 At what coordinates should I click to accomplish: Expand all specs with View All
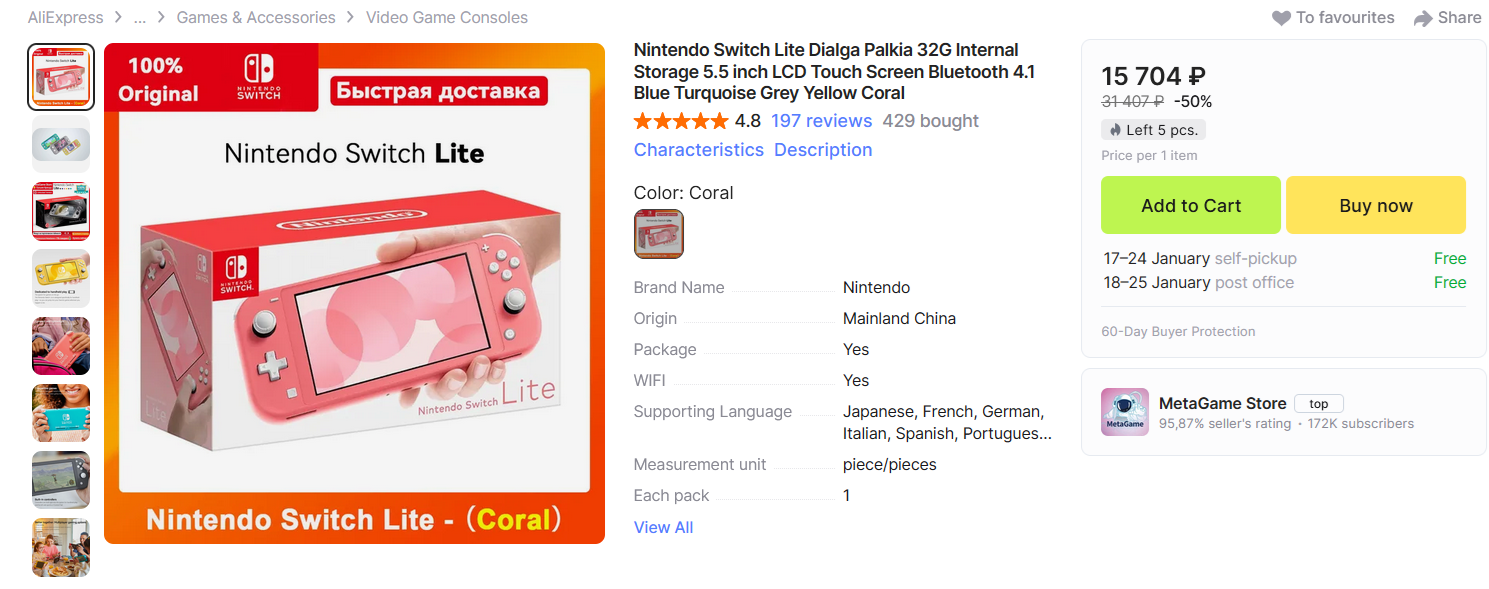663,527
